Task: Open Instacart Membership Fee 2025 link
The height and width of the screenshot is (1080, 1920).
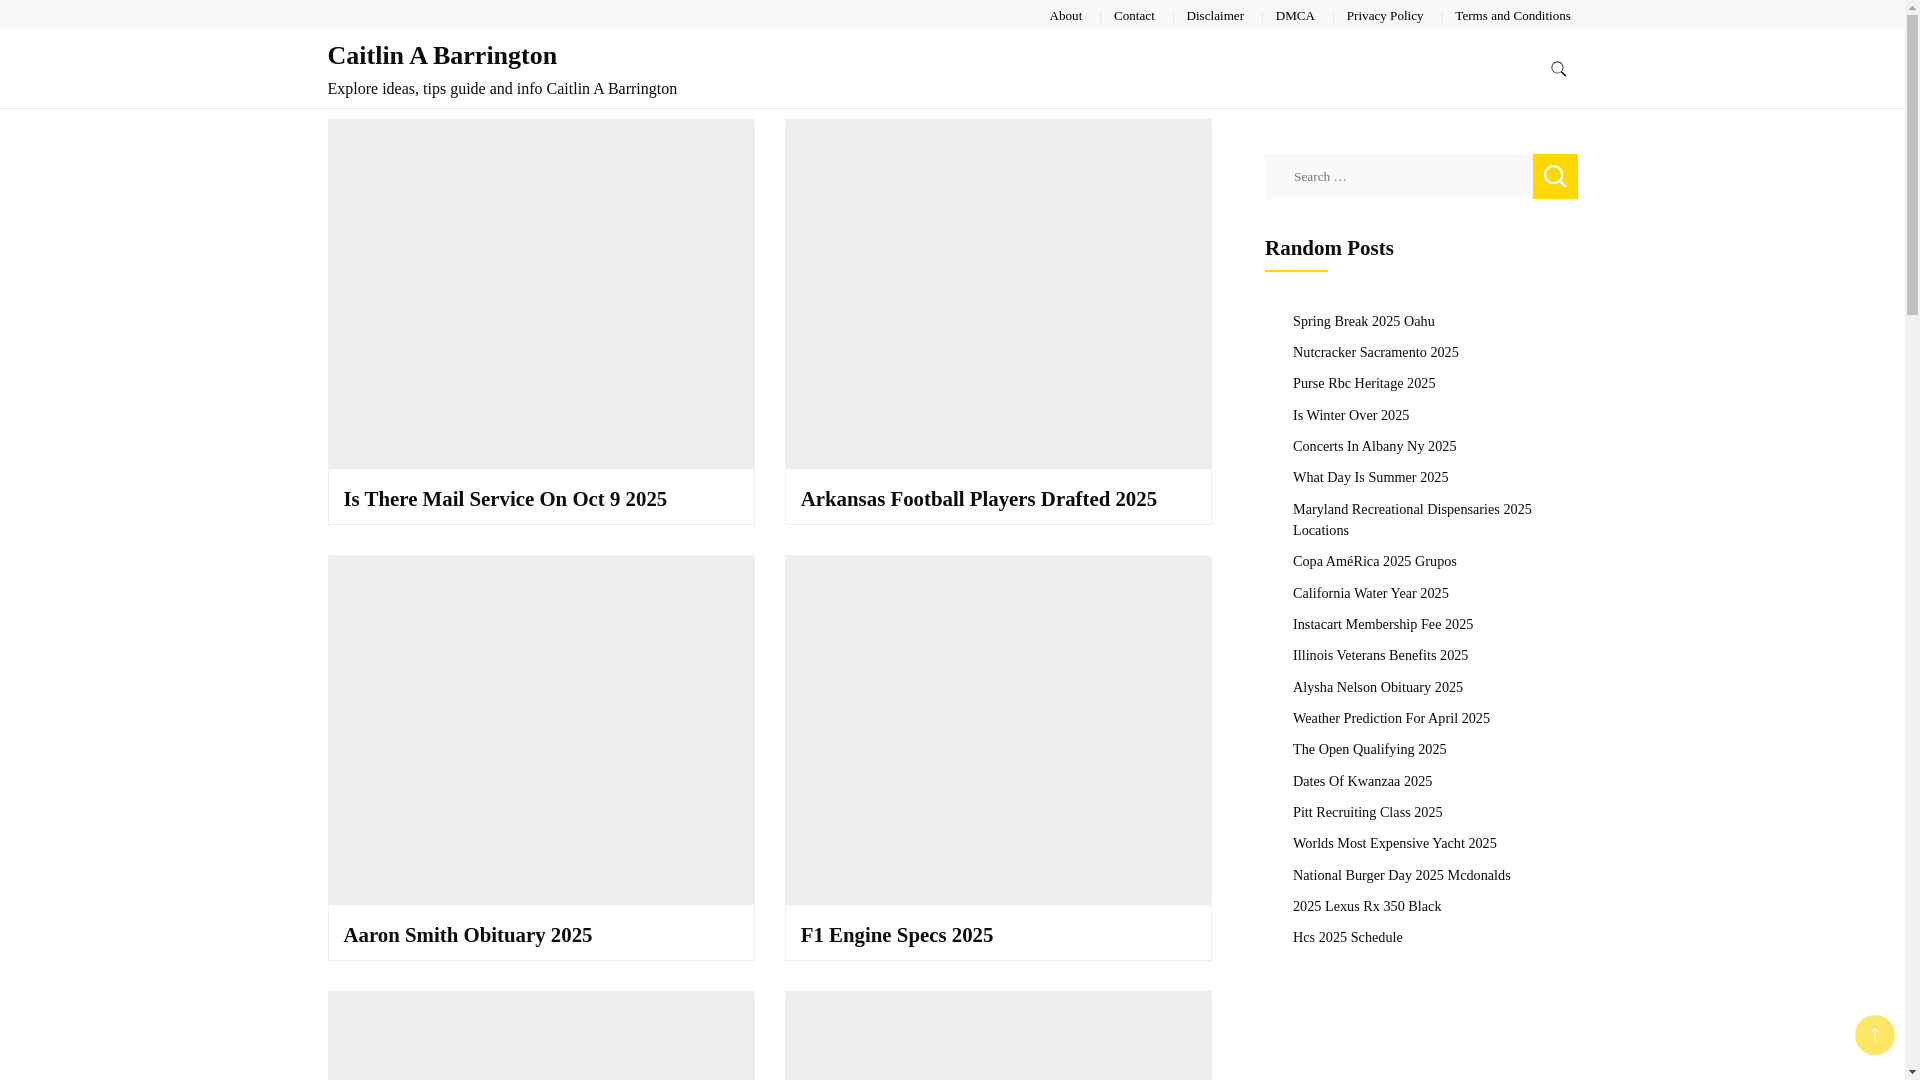Action: 1383,624
